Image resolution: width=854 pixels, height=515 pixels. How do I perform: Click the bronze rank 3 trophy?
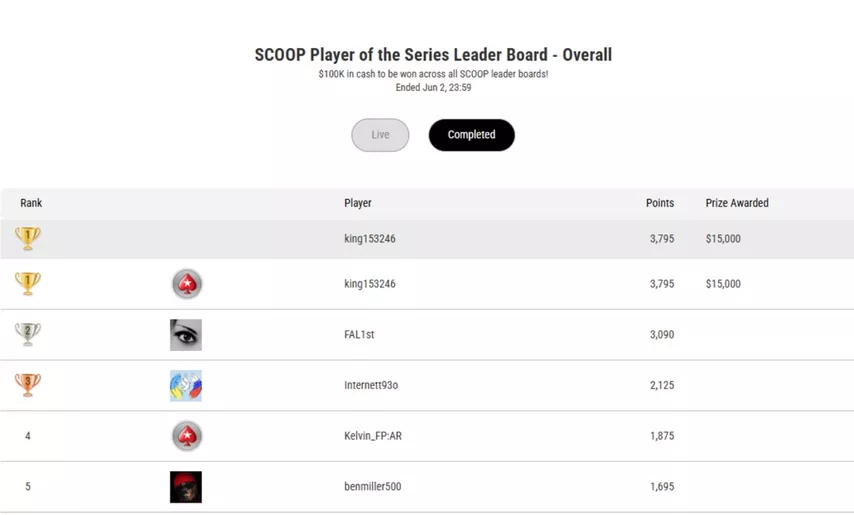click(x=28, y=384)
